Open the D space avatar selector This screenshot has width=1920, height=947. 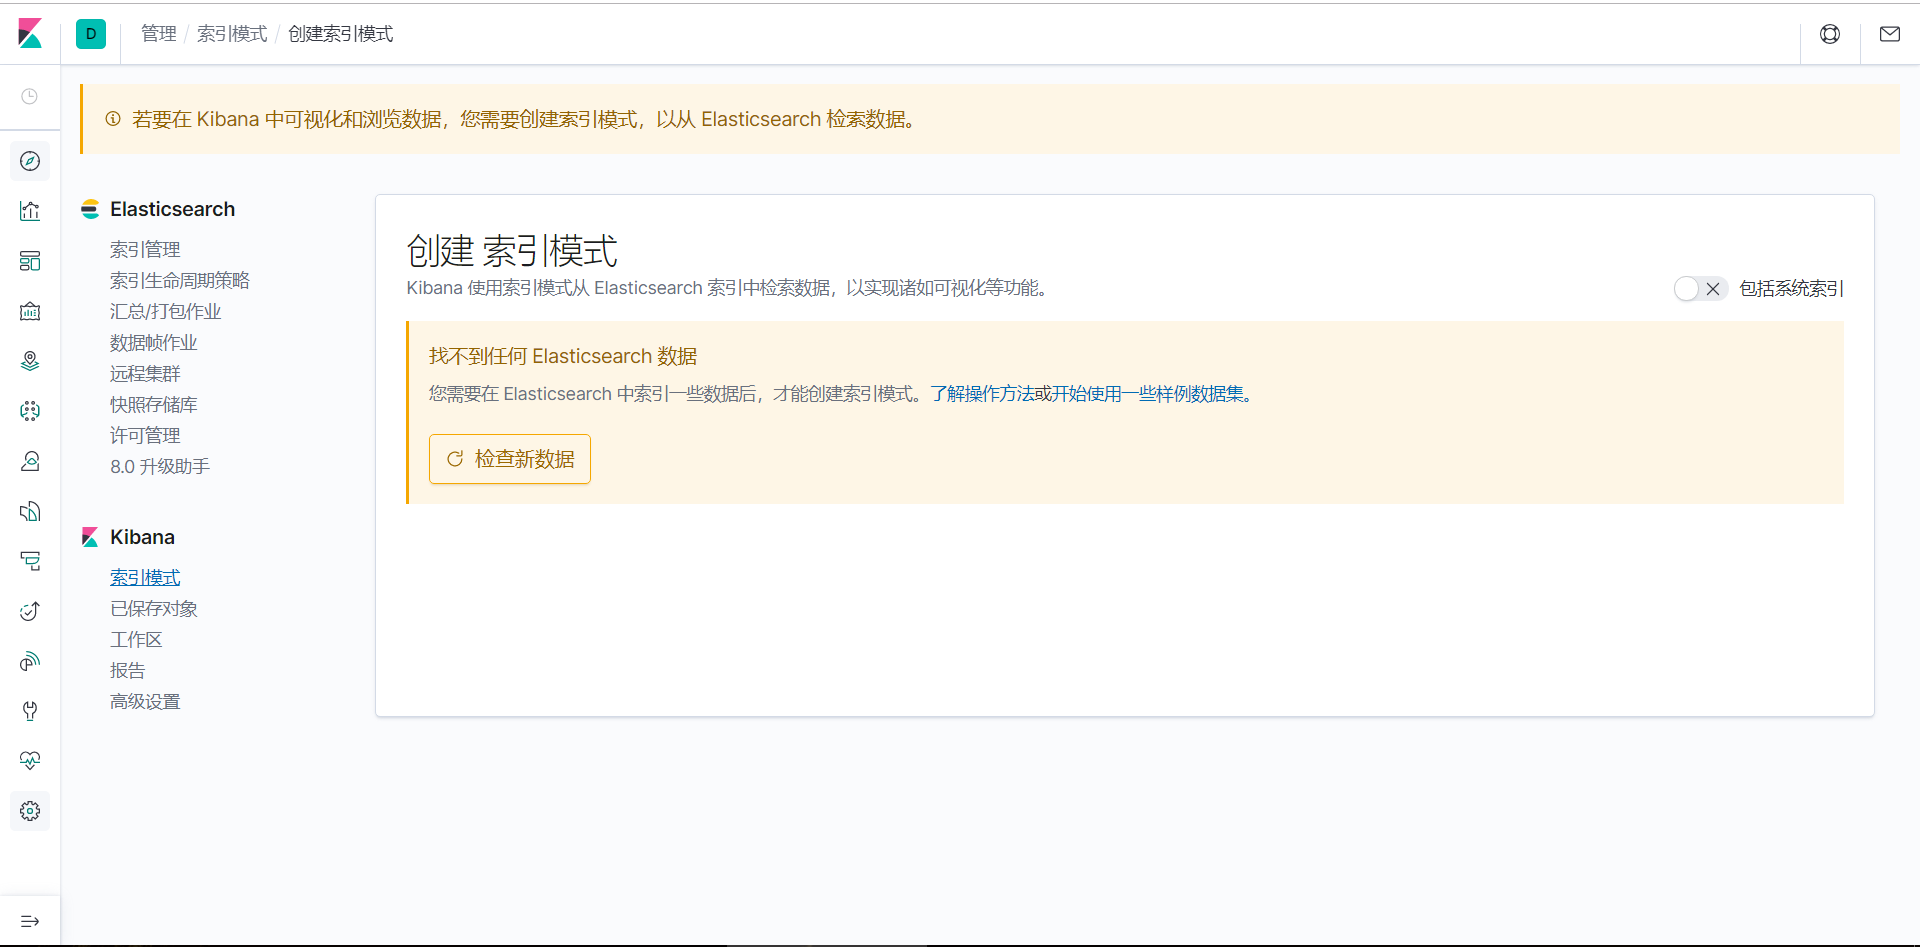click(x=91, y=33)
